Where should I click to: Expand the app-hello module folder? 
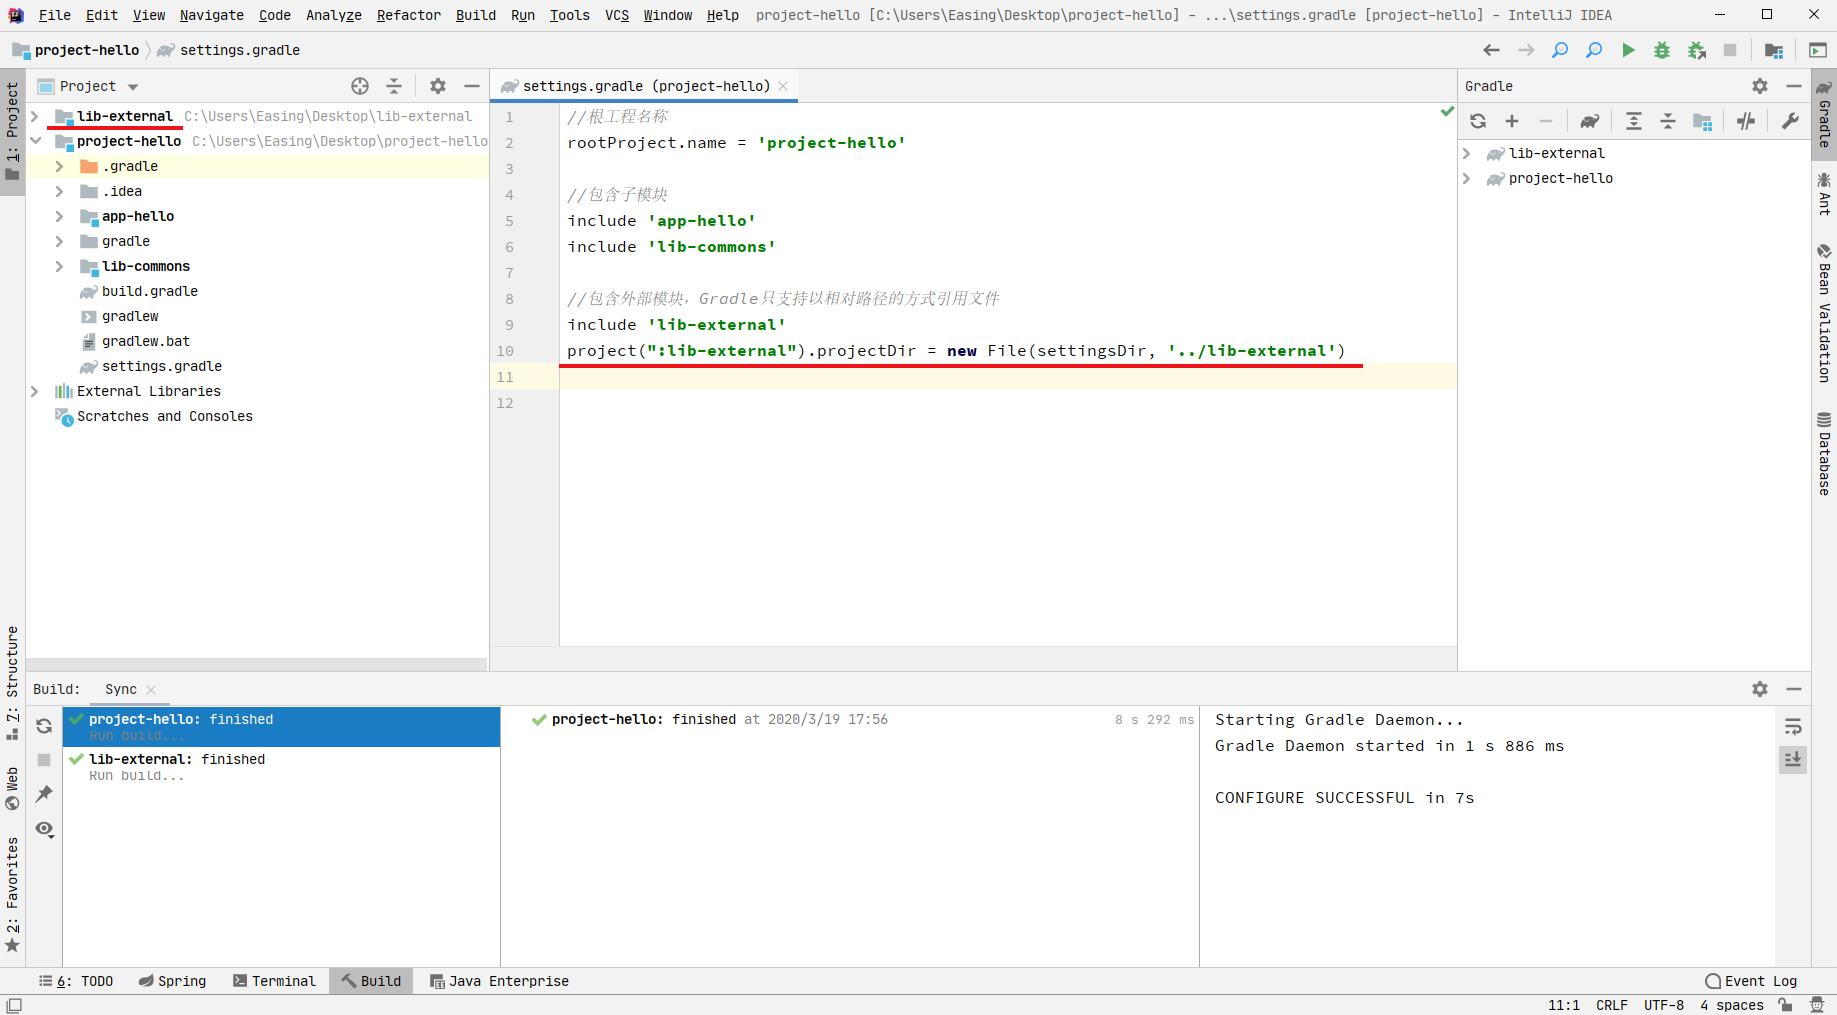pyautogui.click(x=59, y=216)
